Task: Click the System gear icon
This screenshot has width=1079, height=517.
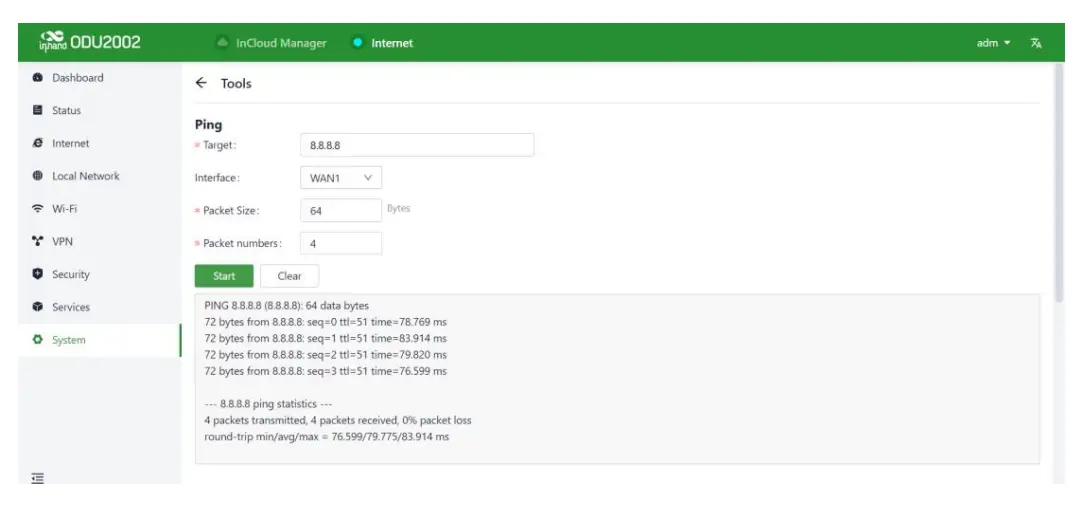Action: 38,340
